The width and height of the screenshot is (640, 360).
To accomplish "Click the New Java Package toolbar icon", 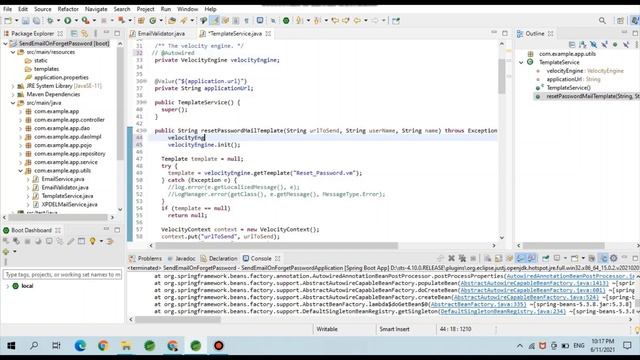I will pos(141,20).
